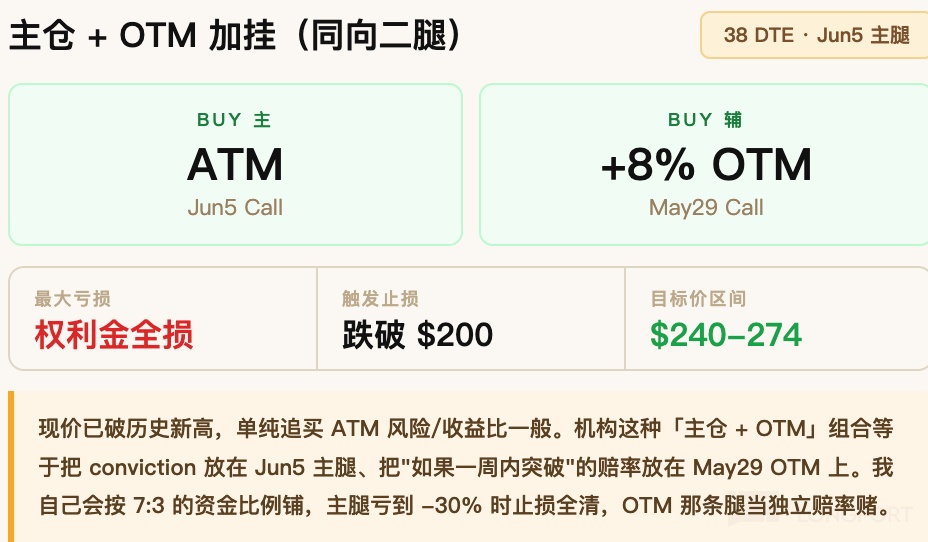This screenshot has width=928, height=542.
Task: Click the large "ATM" heading
Action: pyautogui.click(x=235, y=165)
